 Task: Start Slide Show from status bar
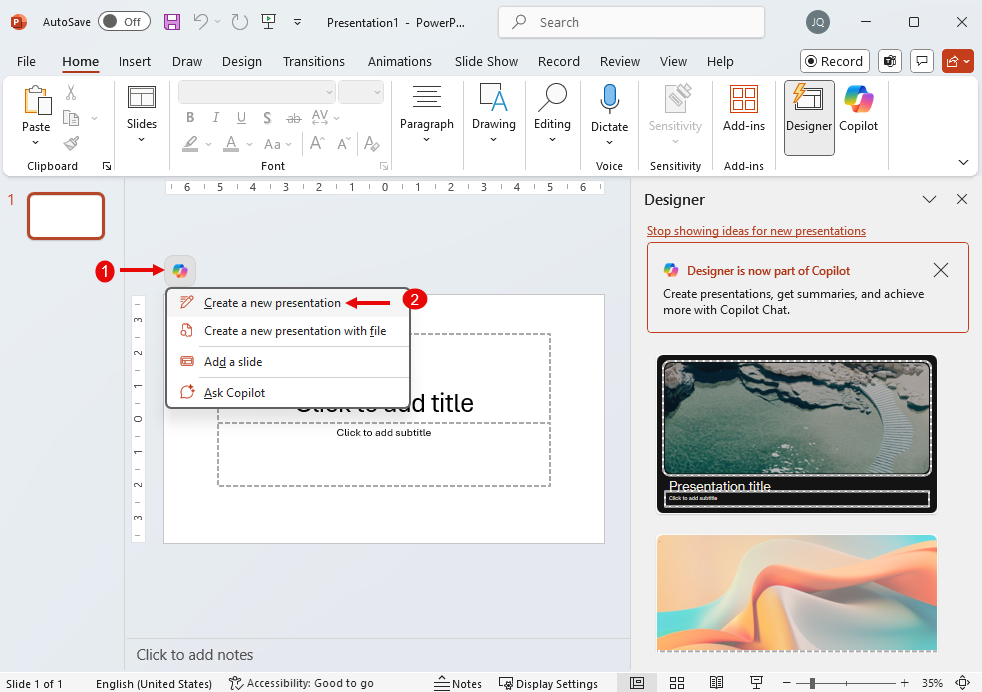[x=757, y=683]
